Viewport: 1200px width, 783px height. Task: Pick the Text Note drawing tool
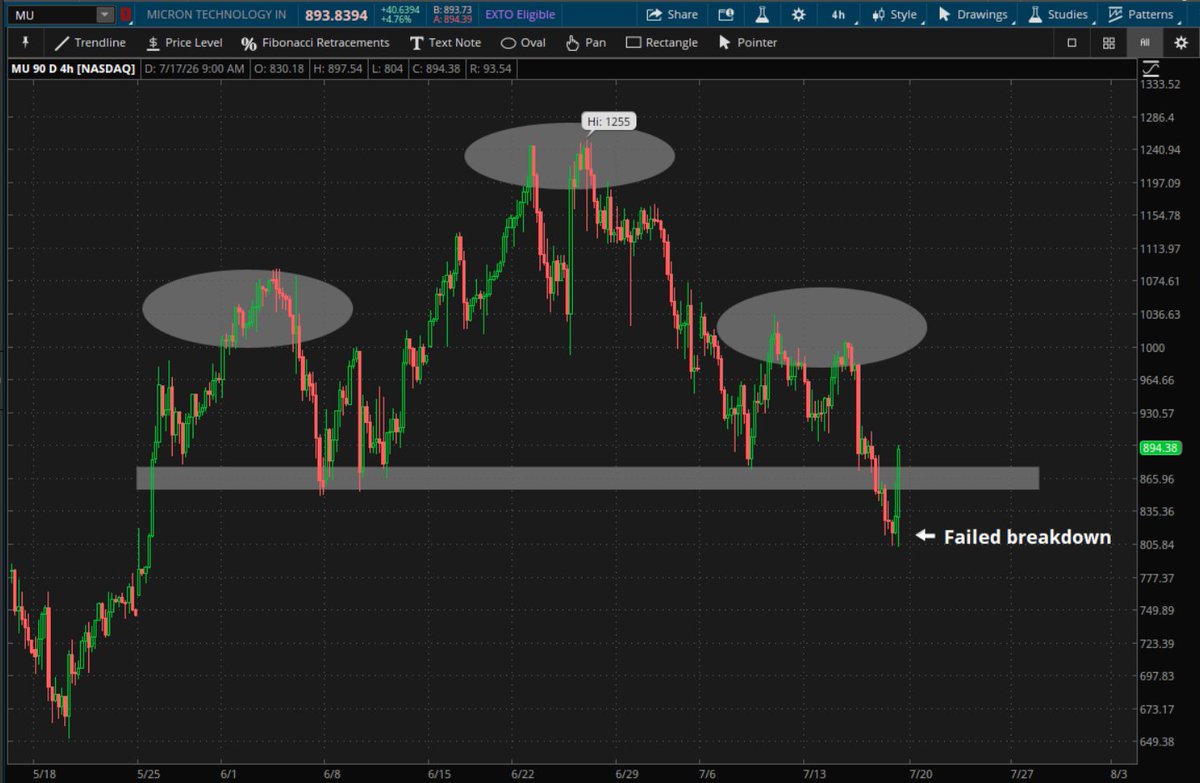coord(445,43)
